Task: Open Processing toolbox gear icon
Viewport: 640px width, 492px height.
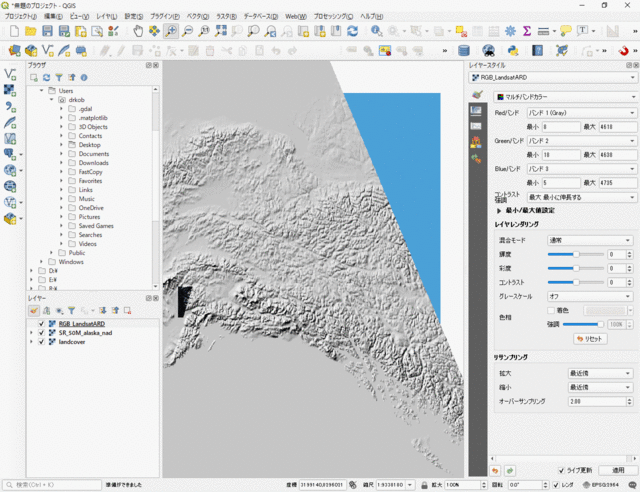Action: click(x=510, y=31)
